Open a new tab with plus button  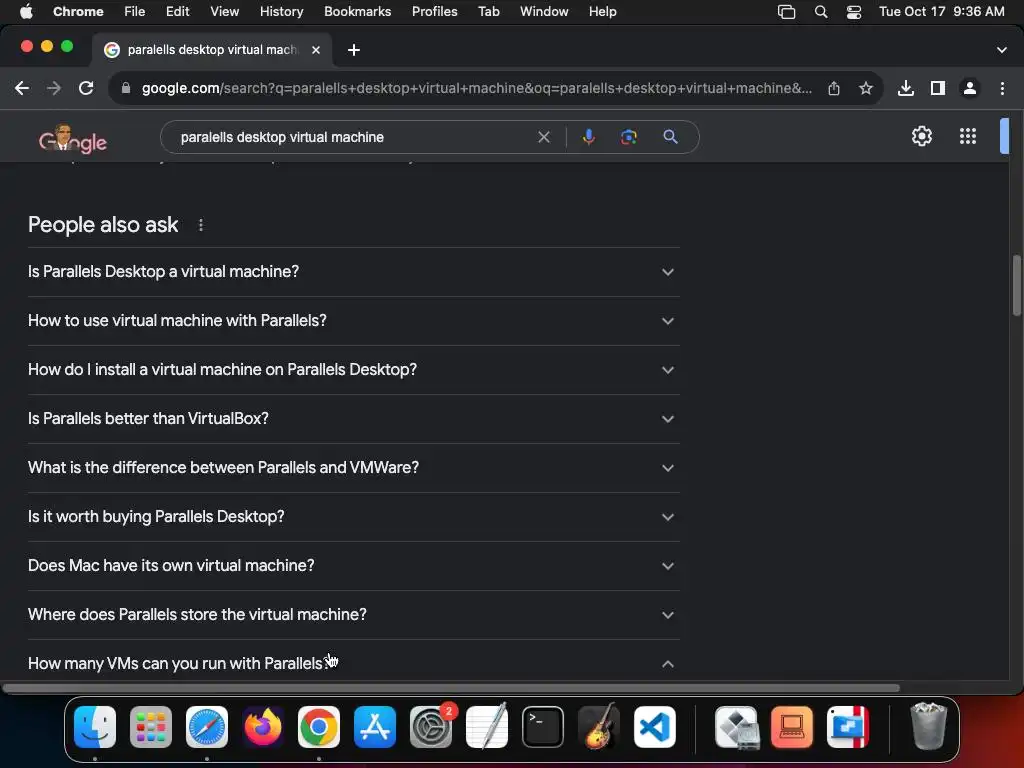click(353, 50)
